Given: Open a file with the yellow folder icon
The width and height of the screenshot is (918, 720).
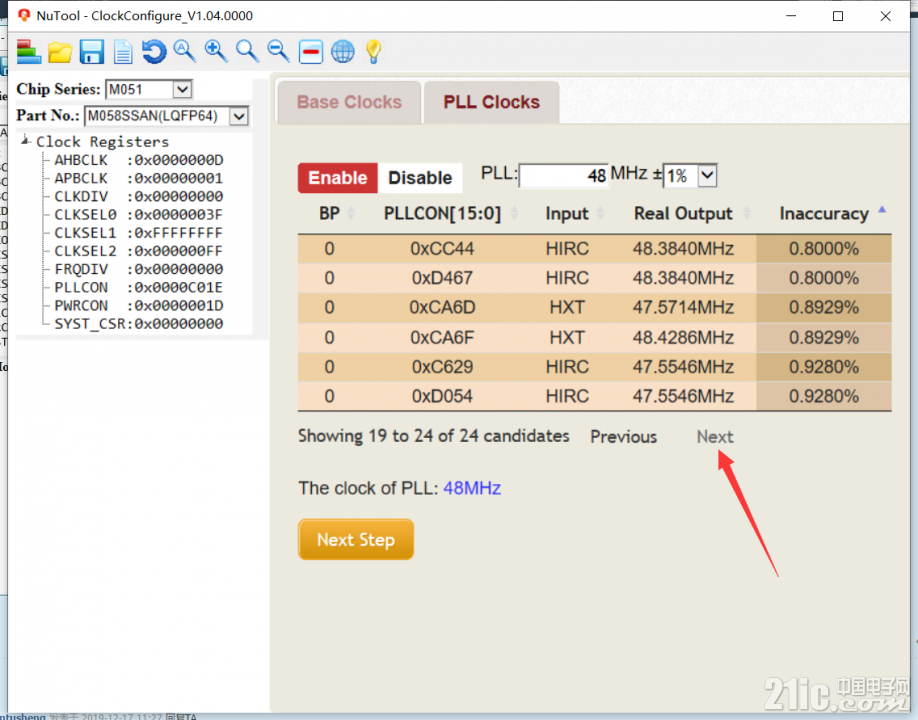Looking at the screenshot, I should tap(60, 52).
